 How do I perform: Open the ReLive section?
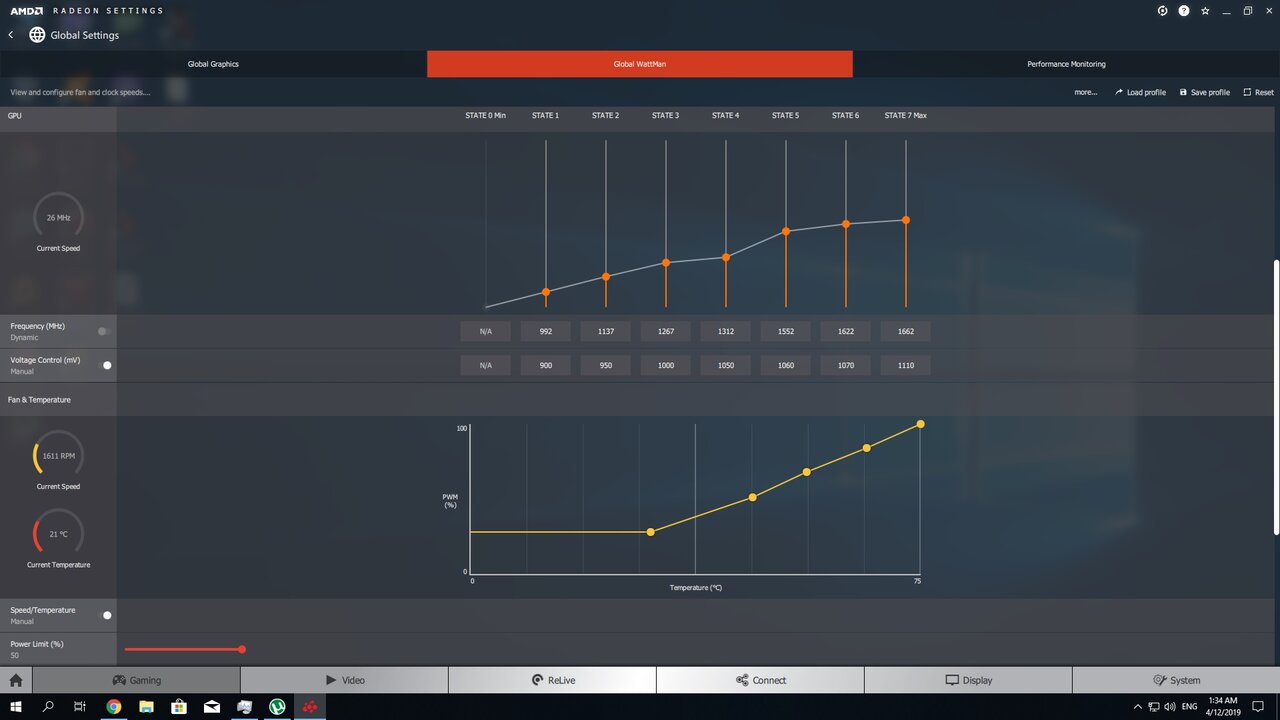552,680
